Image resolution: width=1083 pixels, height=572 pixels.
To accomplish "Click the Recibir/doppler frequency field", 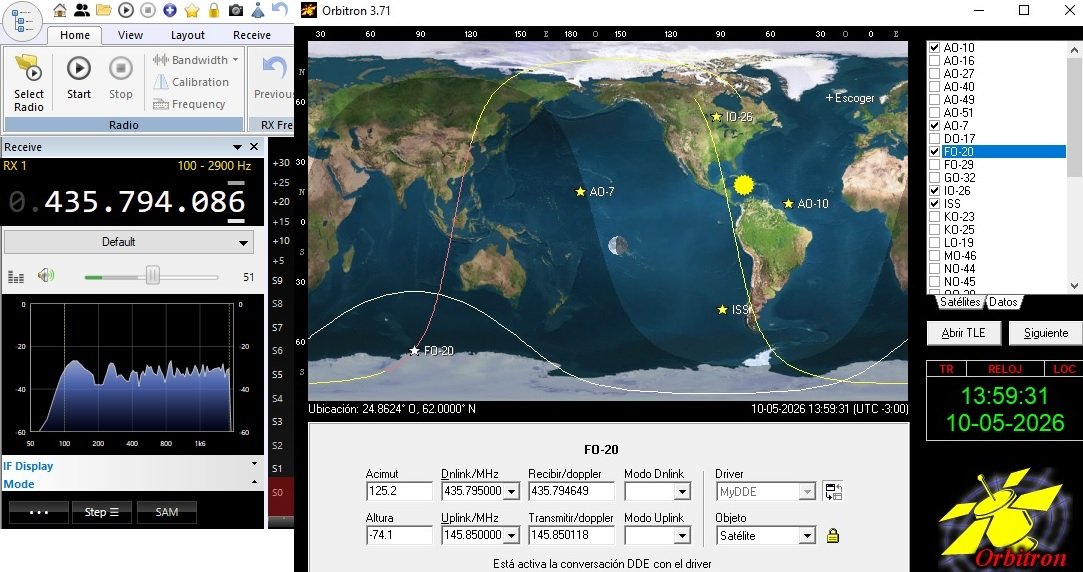I will tap(571, 492).
